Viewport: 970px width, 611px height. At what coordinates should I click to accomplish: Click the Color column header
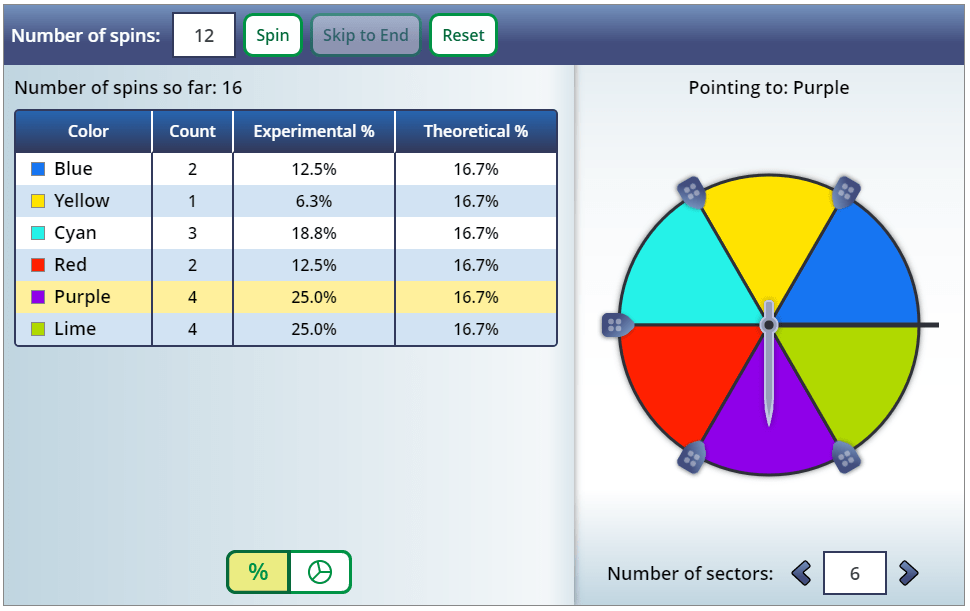pyautogui.click(x=88, y=131)
